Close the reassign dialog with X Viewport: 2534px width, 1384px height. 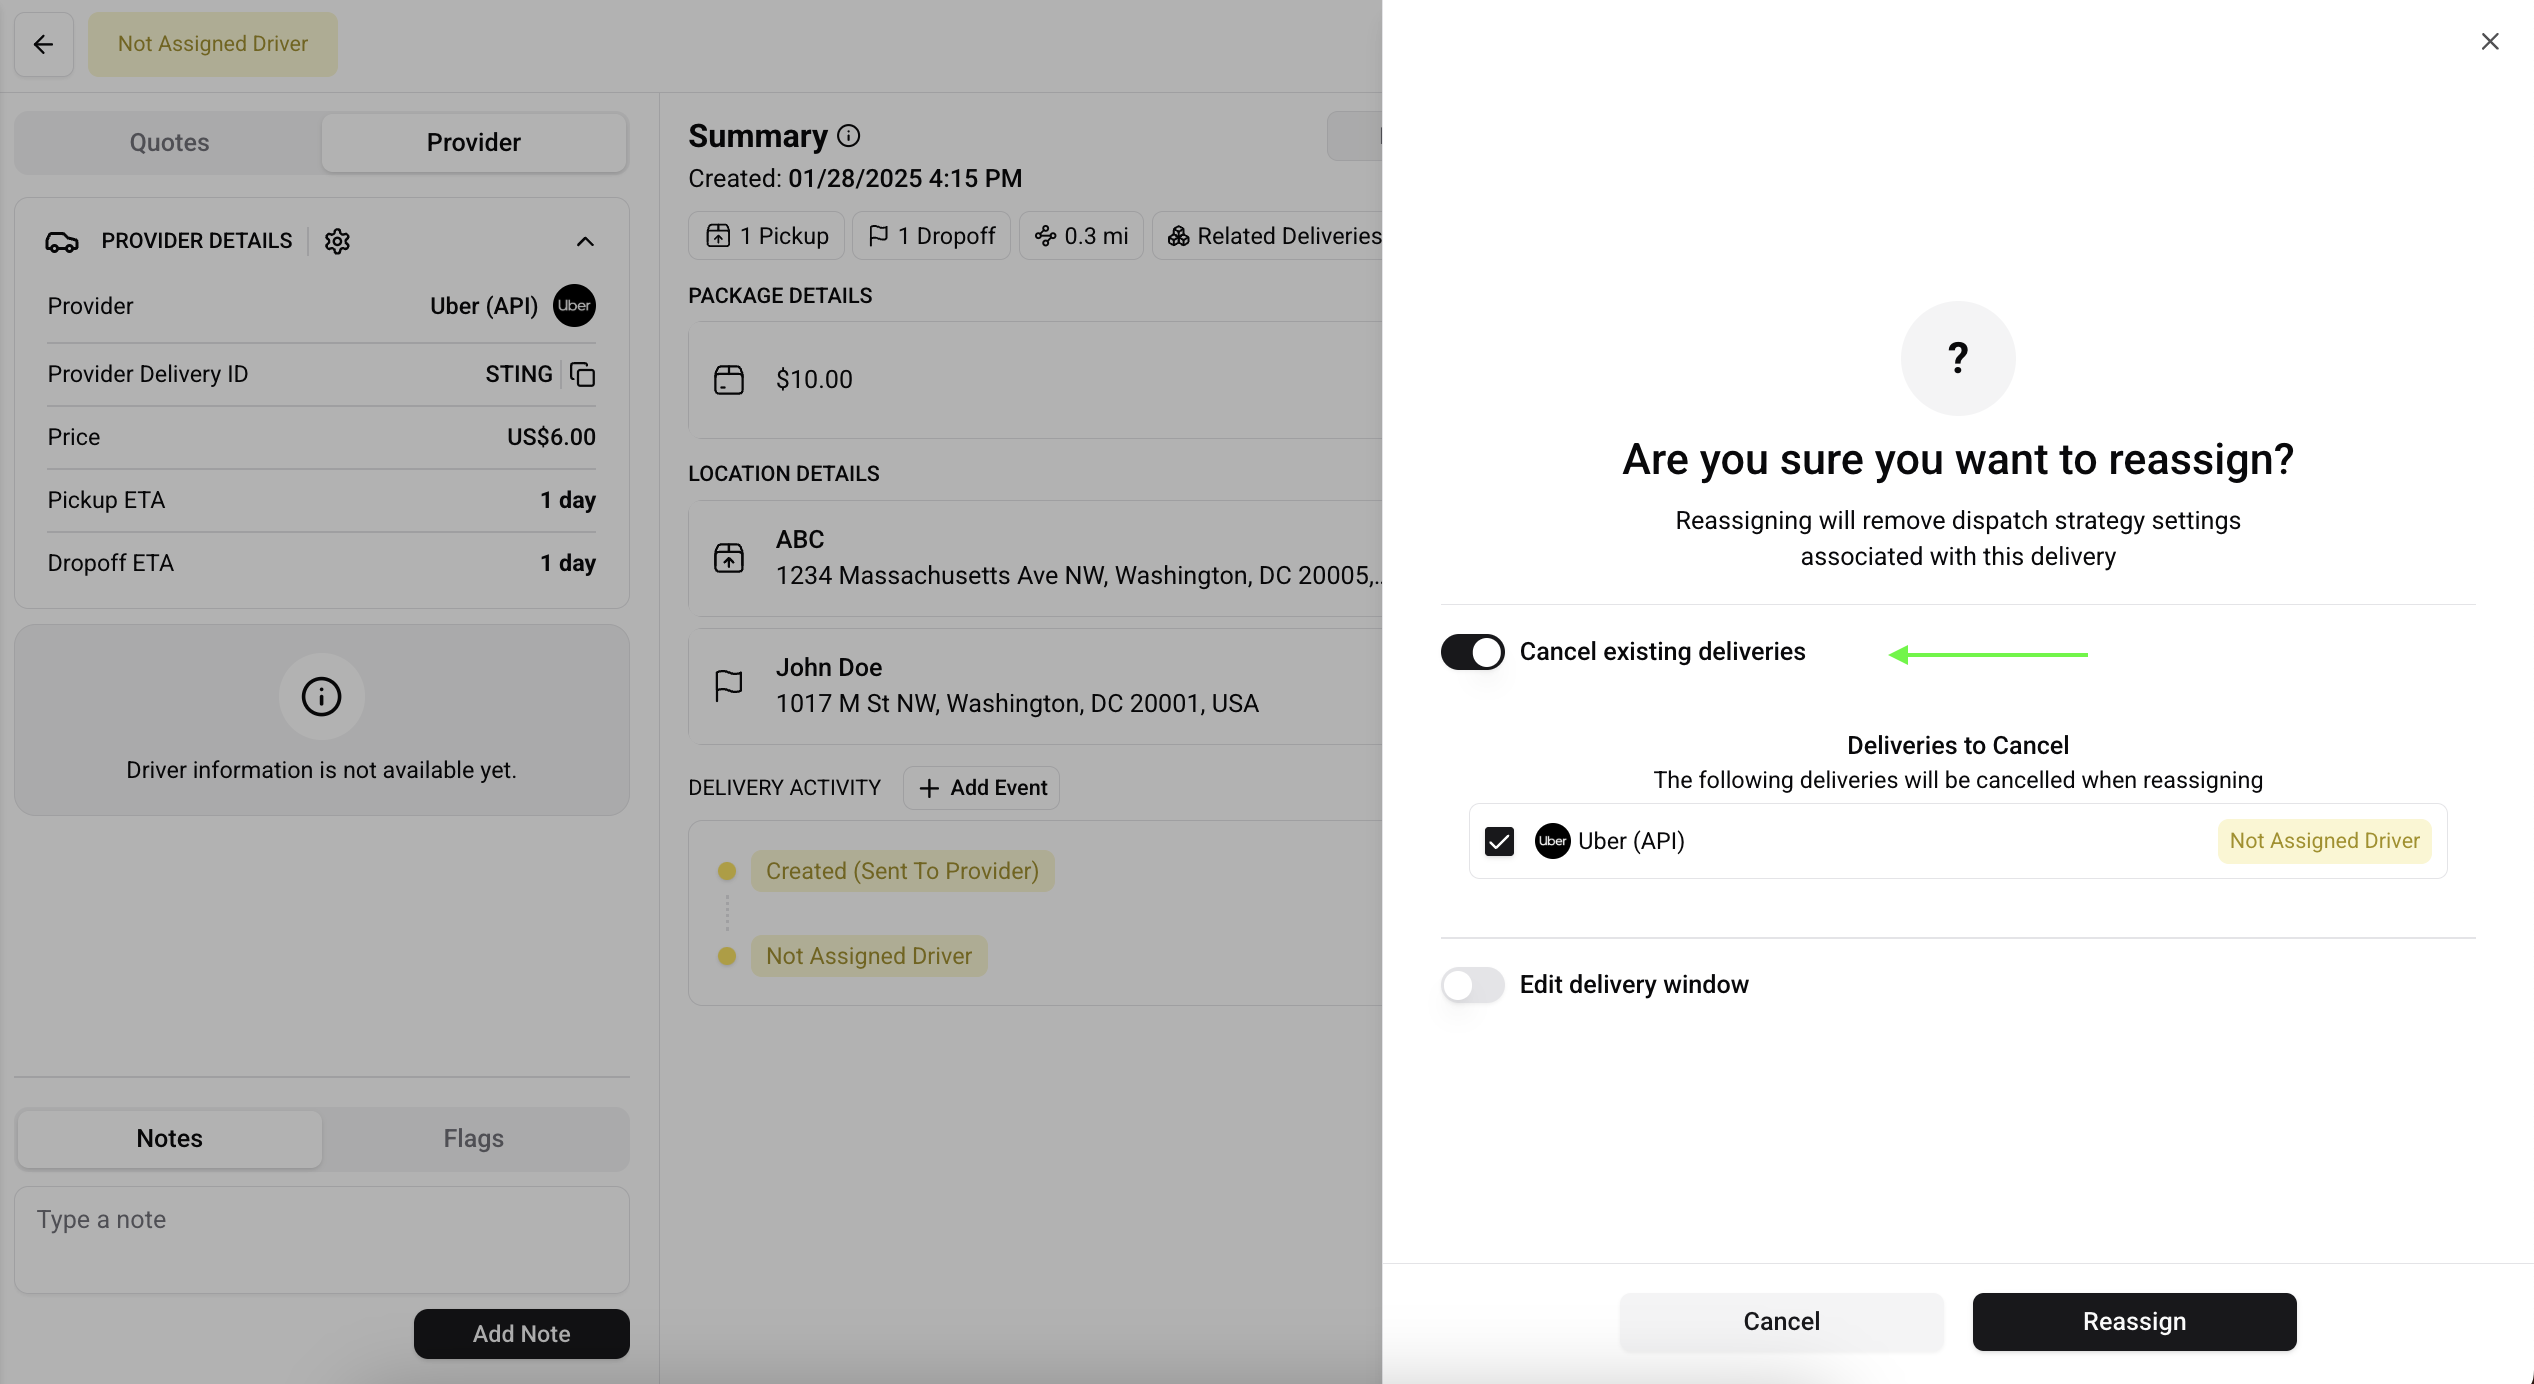click(x=2489, y=42)
